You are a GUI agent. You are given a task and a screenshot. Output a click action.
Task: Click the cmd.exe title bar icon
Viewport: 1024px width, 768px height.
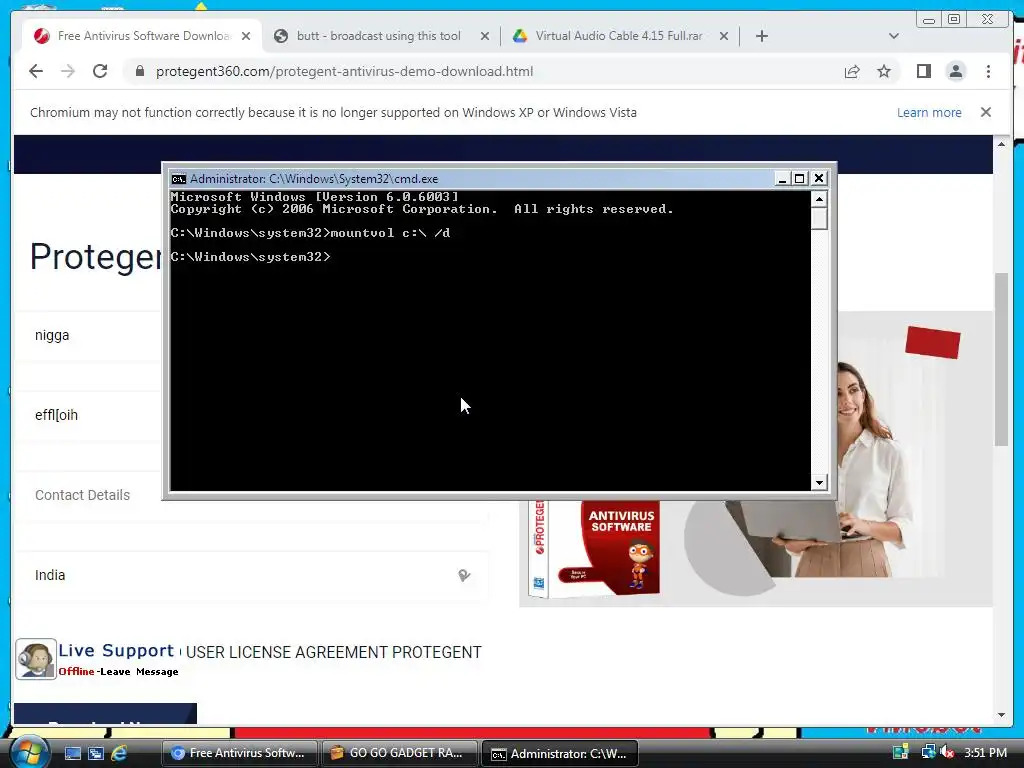pos(178,179)
